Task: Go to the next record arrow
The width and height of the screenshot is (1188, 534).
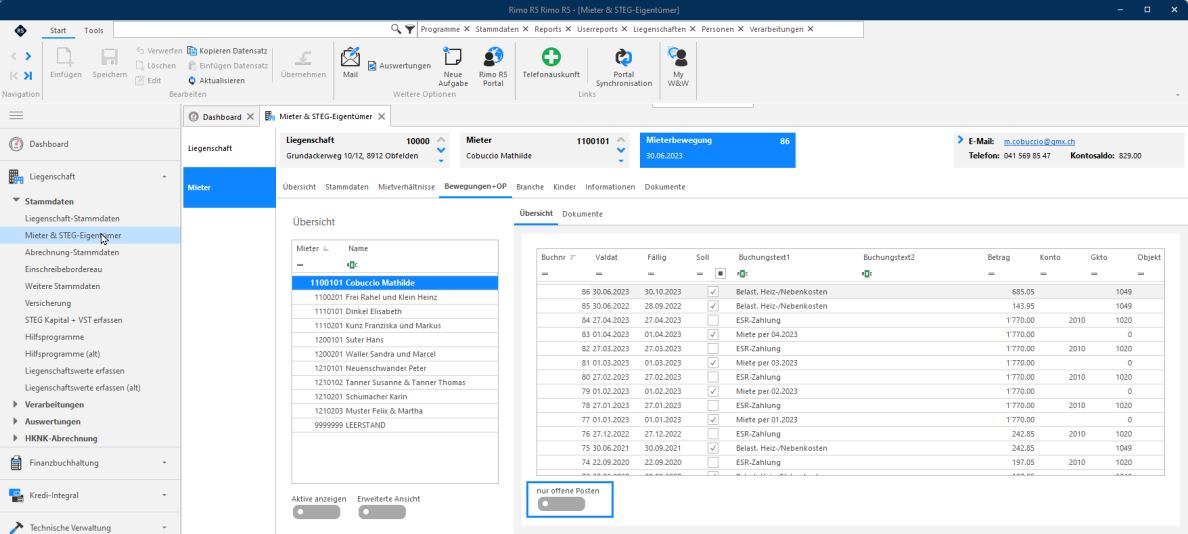Action: [x=28, y=56]
